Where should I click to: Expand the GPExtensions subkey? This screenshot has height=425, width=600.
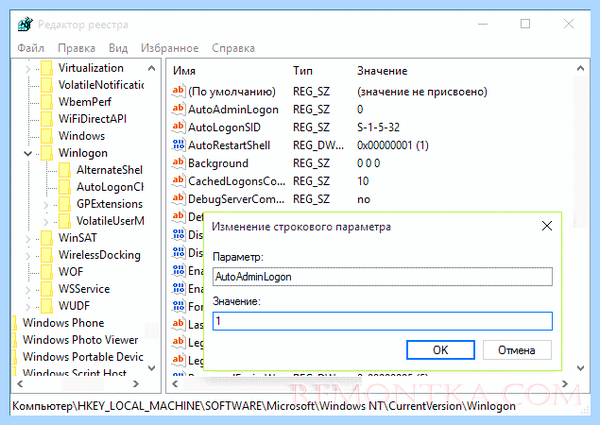coord(46,205)
